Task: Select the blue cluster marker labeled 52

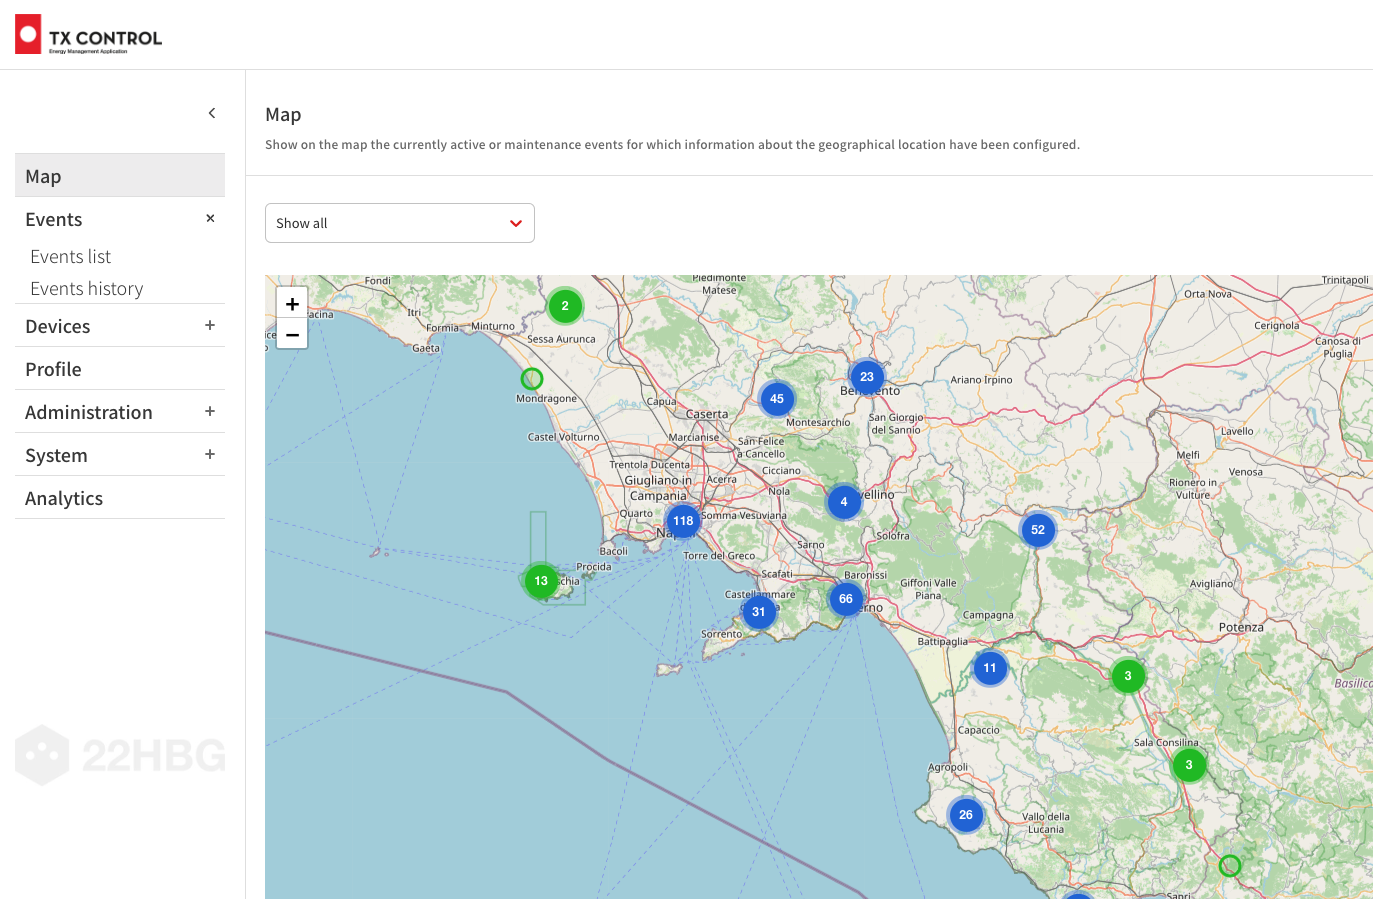Action: click(1037, 530)
